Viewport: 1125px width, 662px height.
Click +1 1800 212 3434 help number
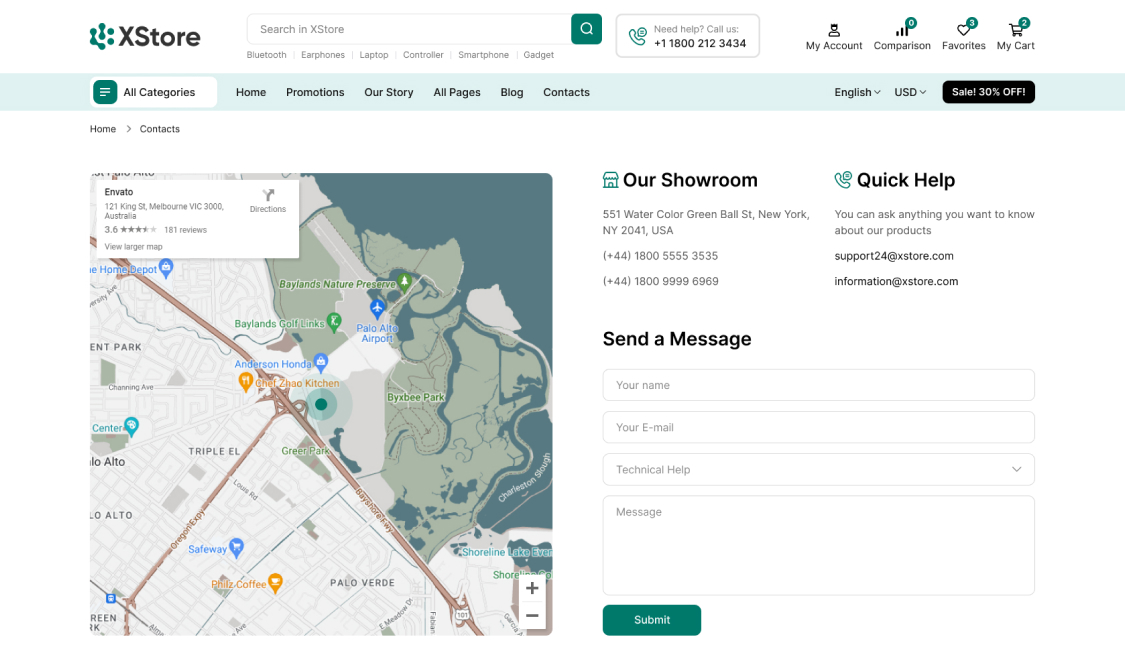point(700,43)
